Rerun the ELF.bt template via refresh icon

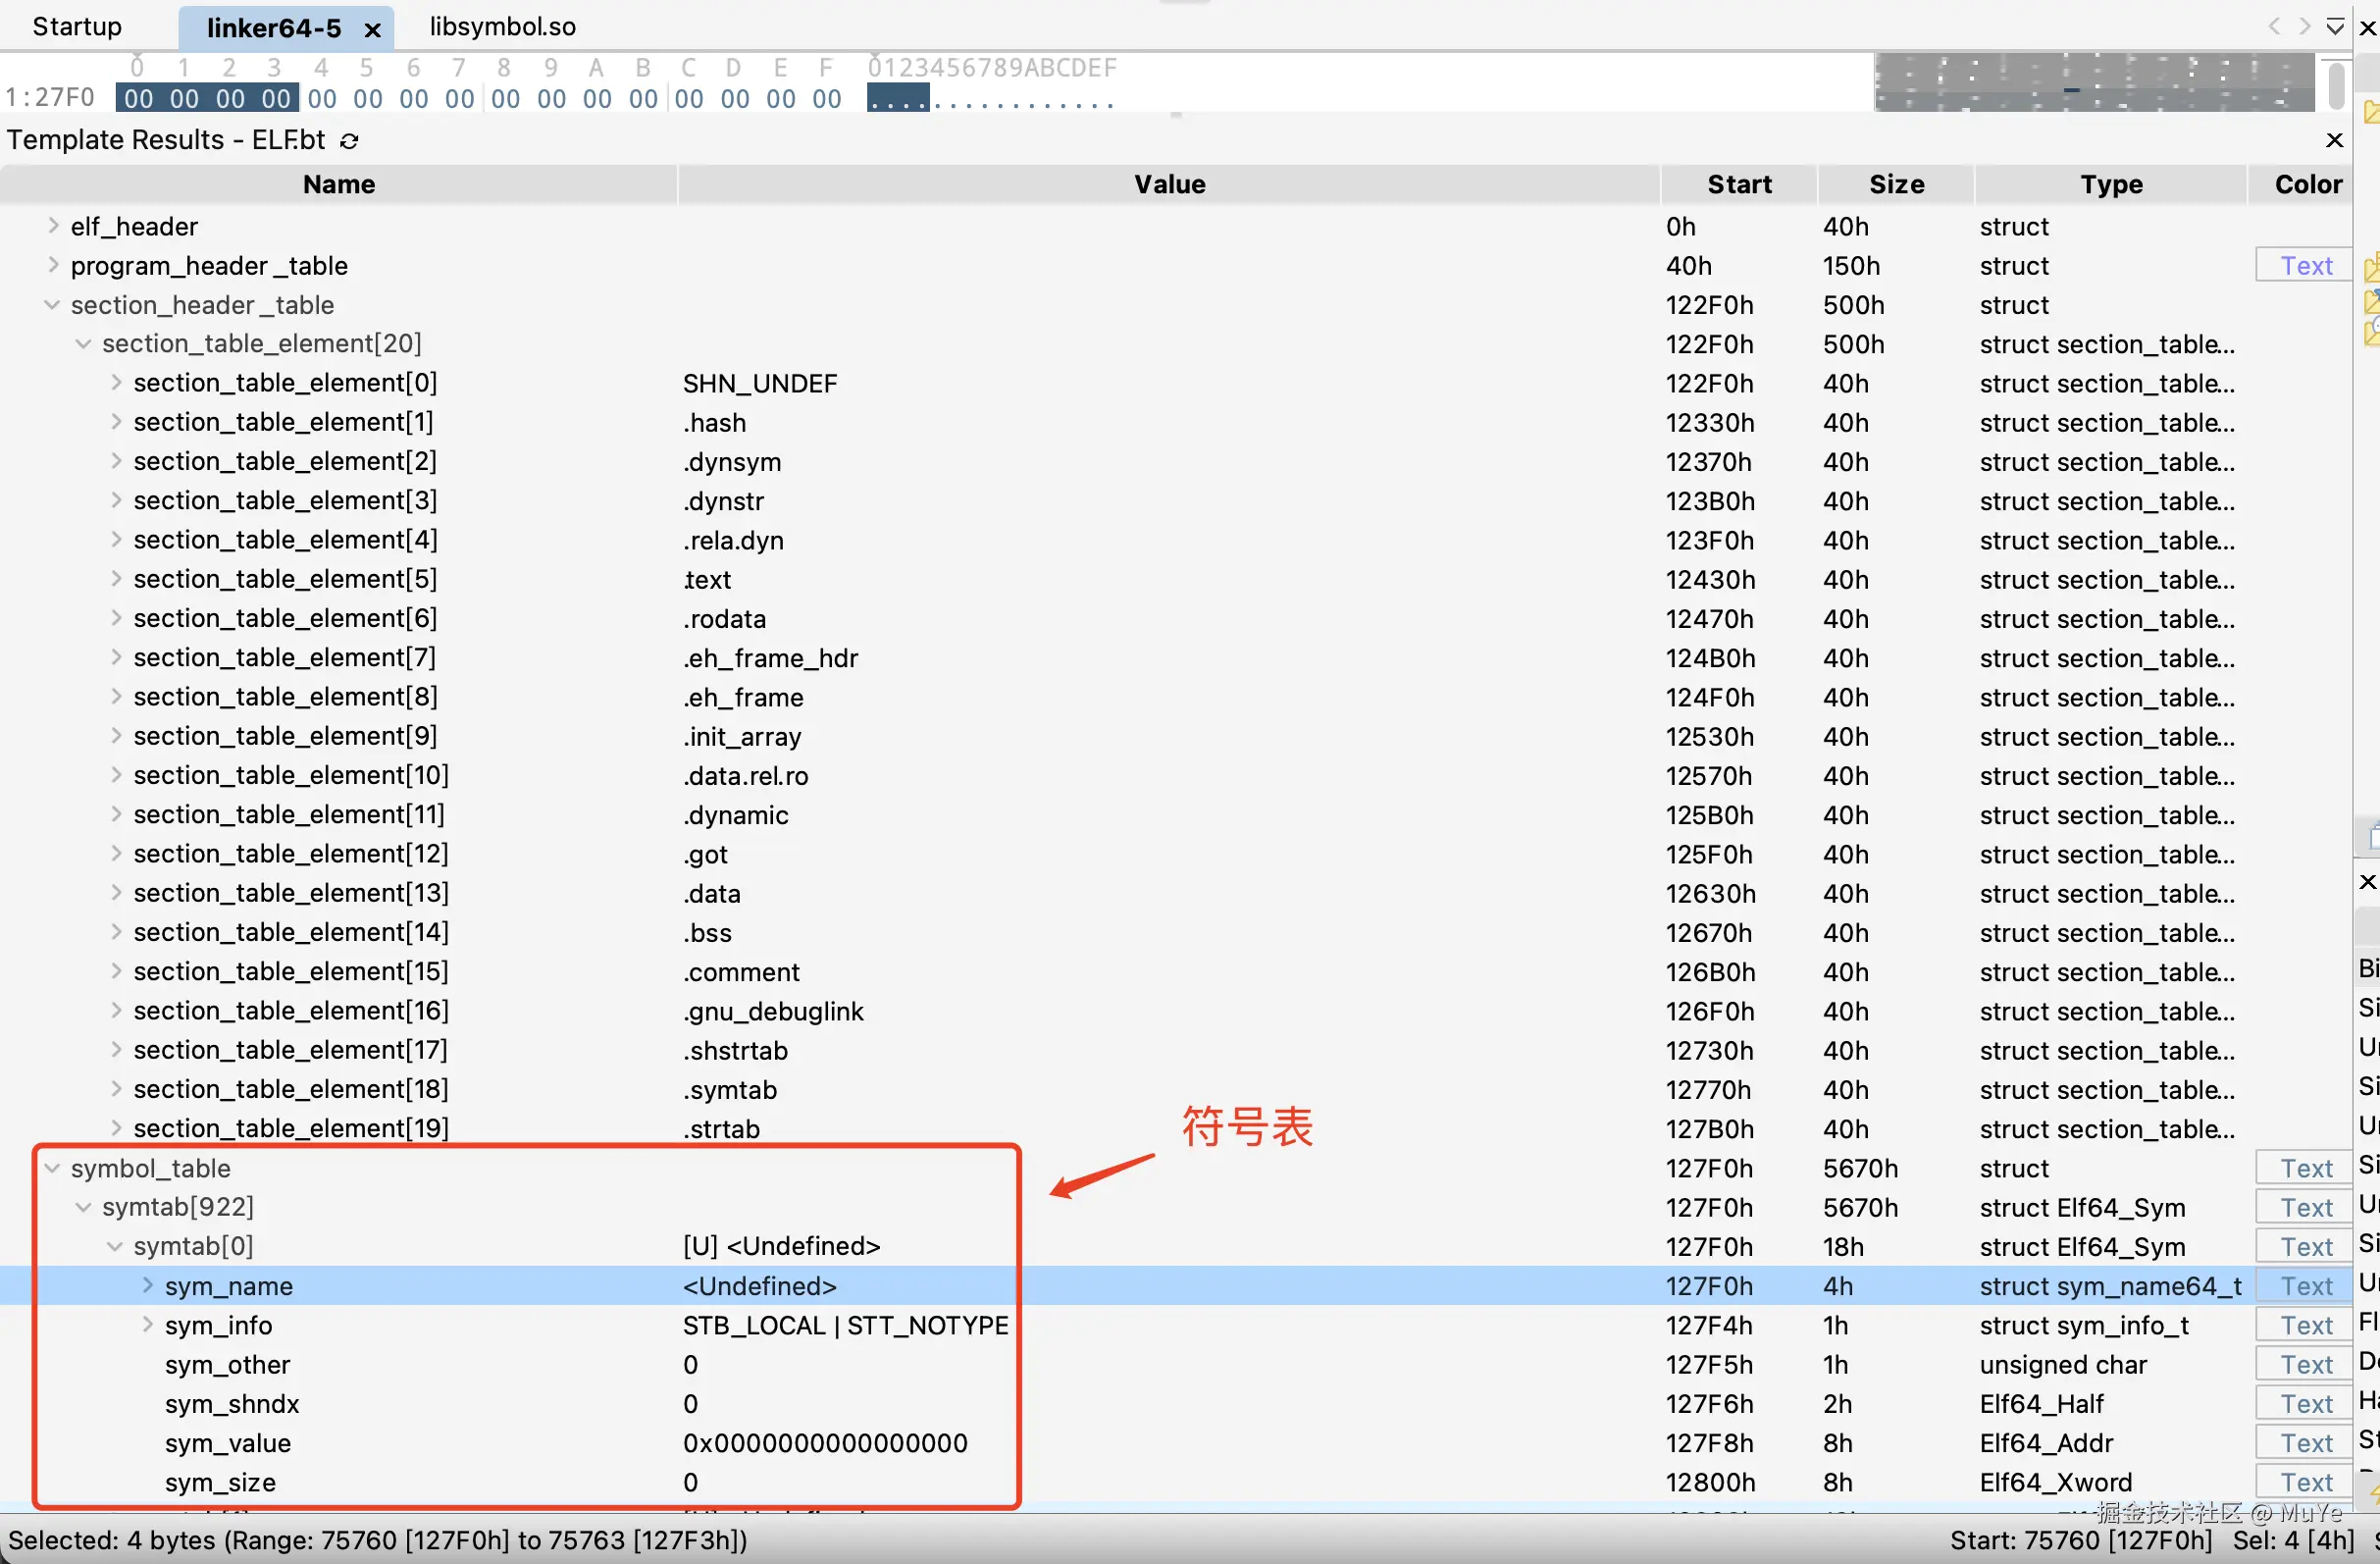349,140
